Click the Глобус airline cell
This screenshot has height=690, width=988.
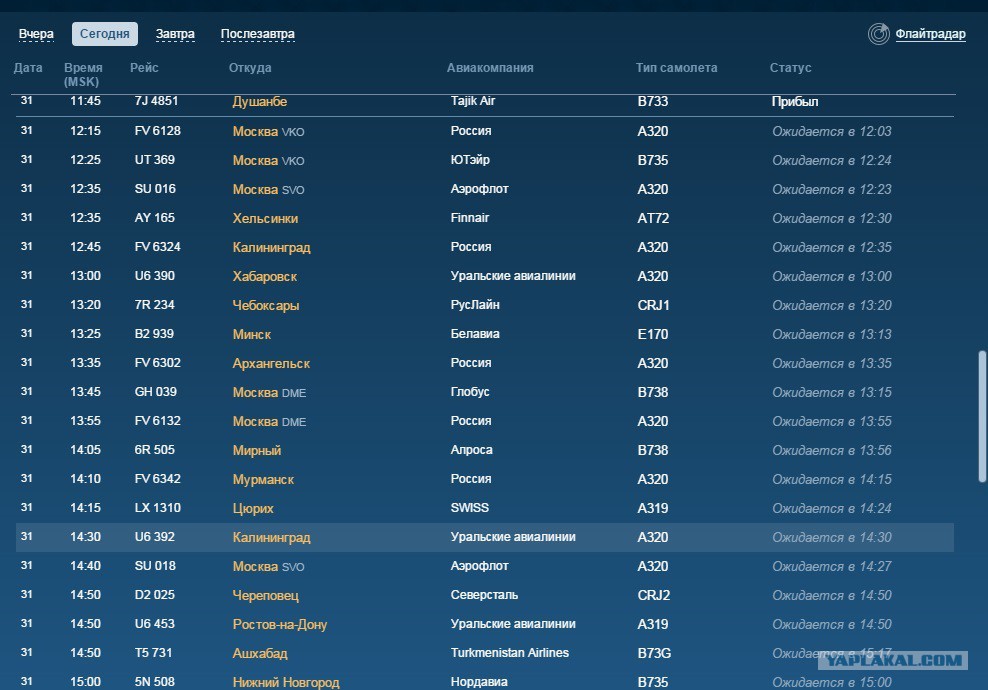(470, 392)
